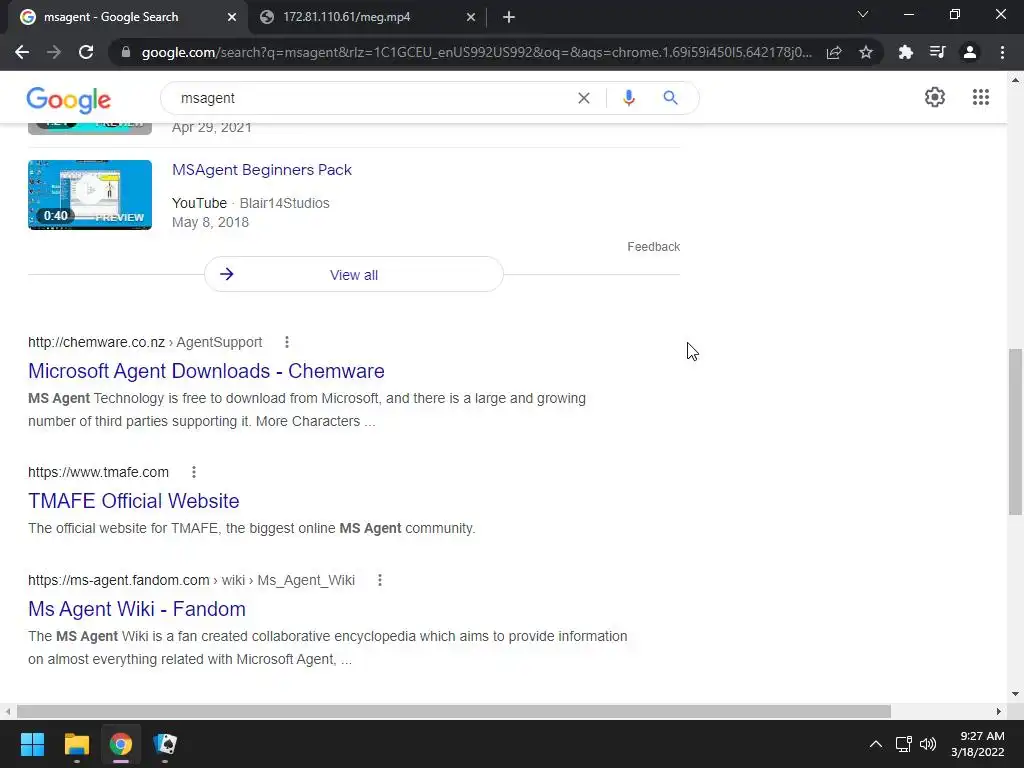Click into the msagent search field
The height and width of the screenshot is (768, 1024).
(x=372, y=98)
